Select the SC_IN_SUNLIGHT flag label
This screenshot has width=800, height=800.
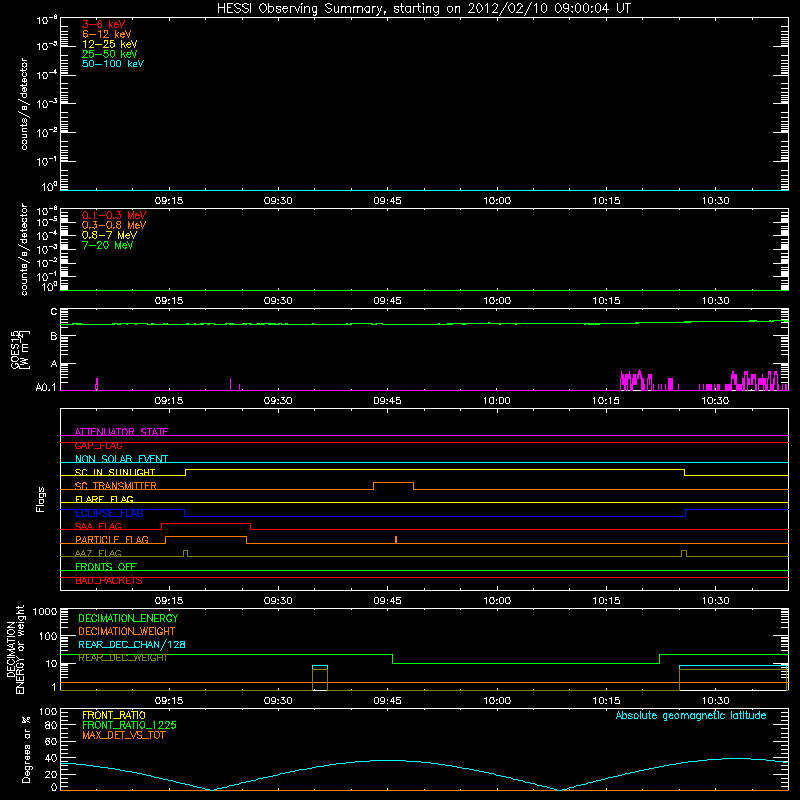click(x=115, y=472)
